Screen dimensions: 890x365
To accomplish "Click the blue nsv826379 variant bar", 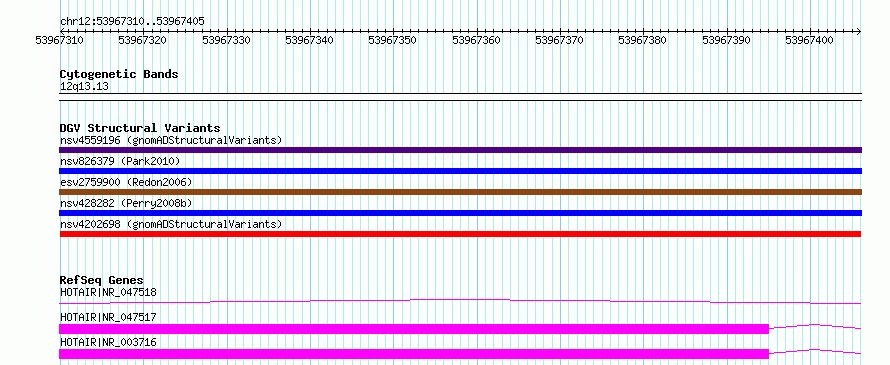I will click(460, 171).
